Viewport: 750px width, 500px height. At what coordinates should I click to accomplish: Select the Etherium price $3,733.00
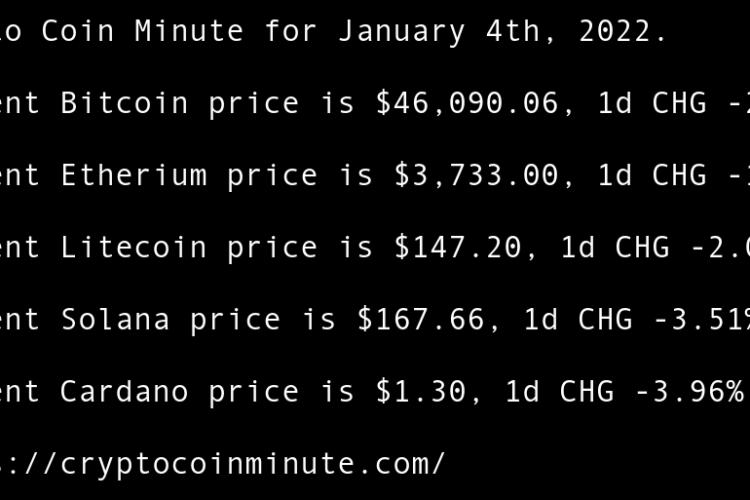tap(476, 175)
